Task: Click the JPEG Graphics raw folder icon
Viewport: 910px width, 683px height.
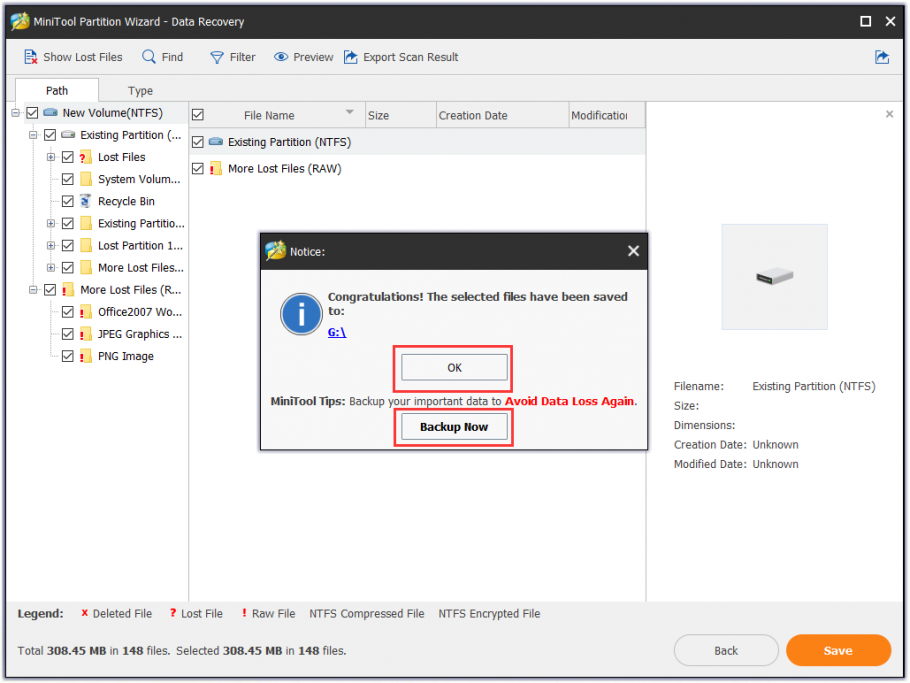Action: click(x=85, y=334)
